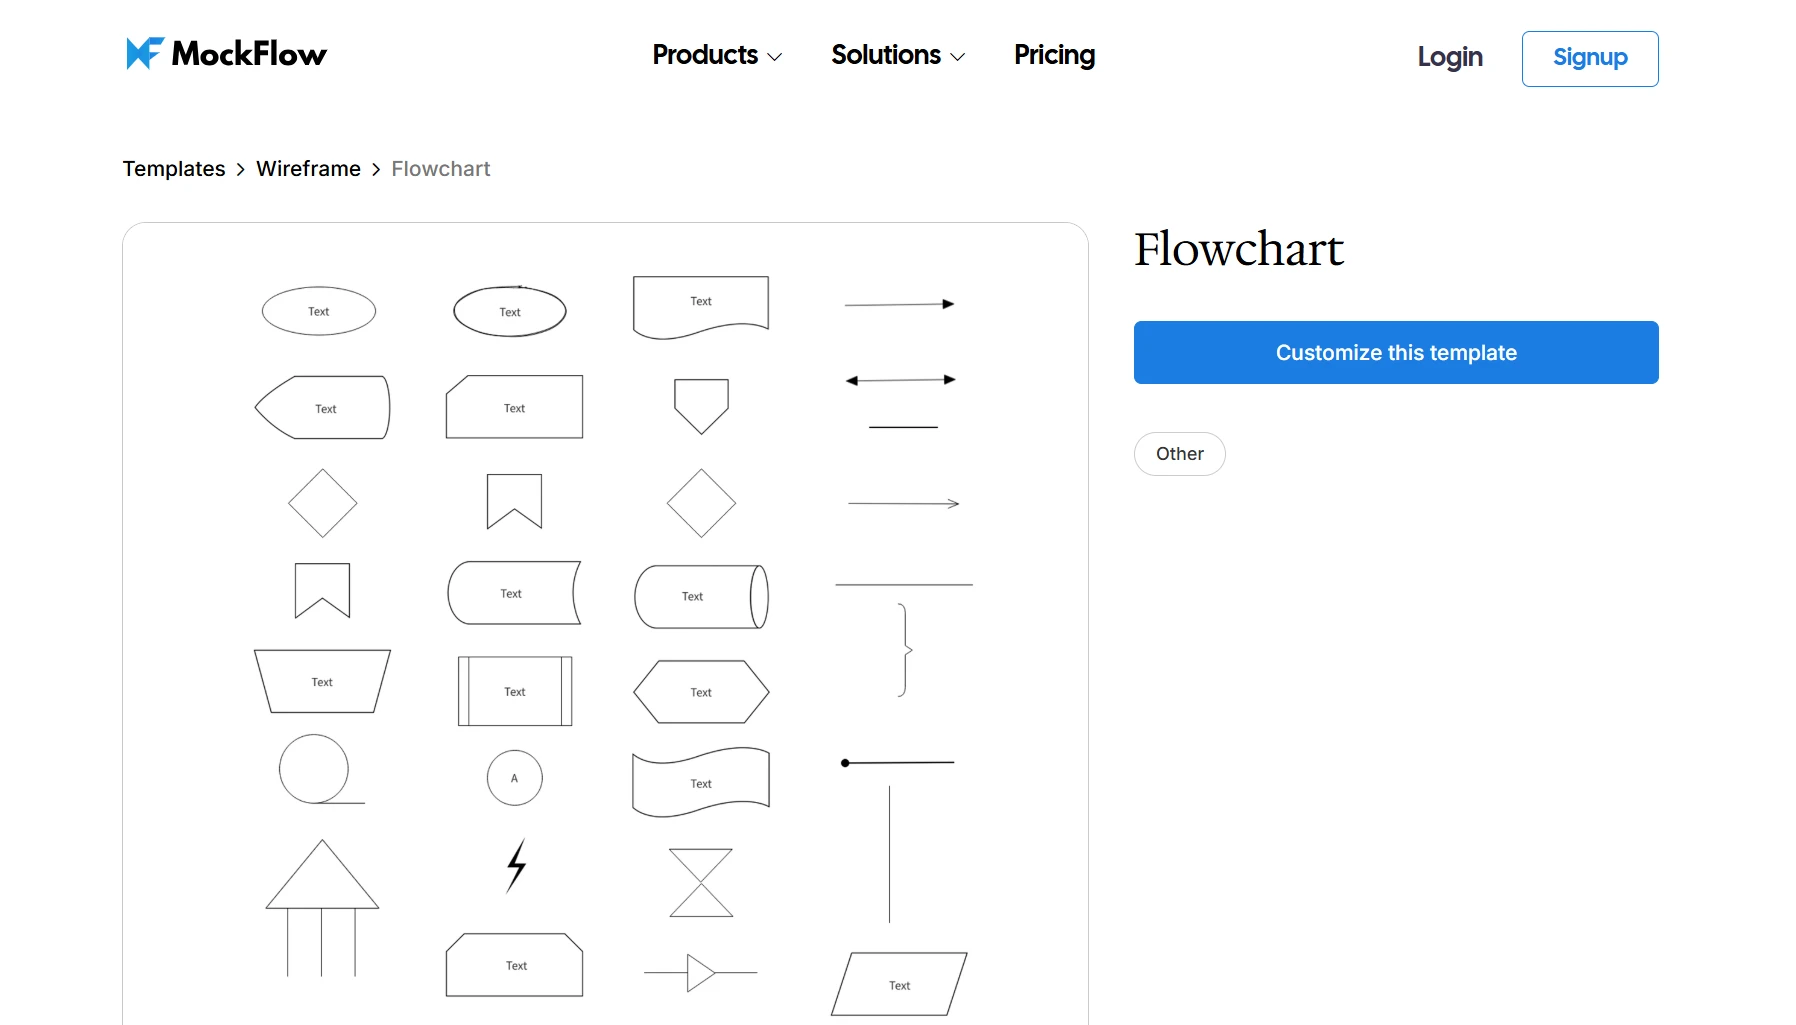Screen dimensions: 1796x1025
Task: Click the MockFlow logo
Action: tap(225, 53)
